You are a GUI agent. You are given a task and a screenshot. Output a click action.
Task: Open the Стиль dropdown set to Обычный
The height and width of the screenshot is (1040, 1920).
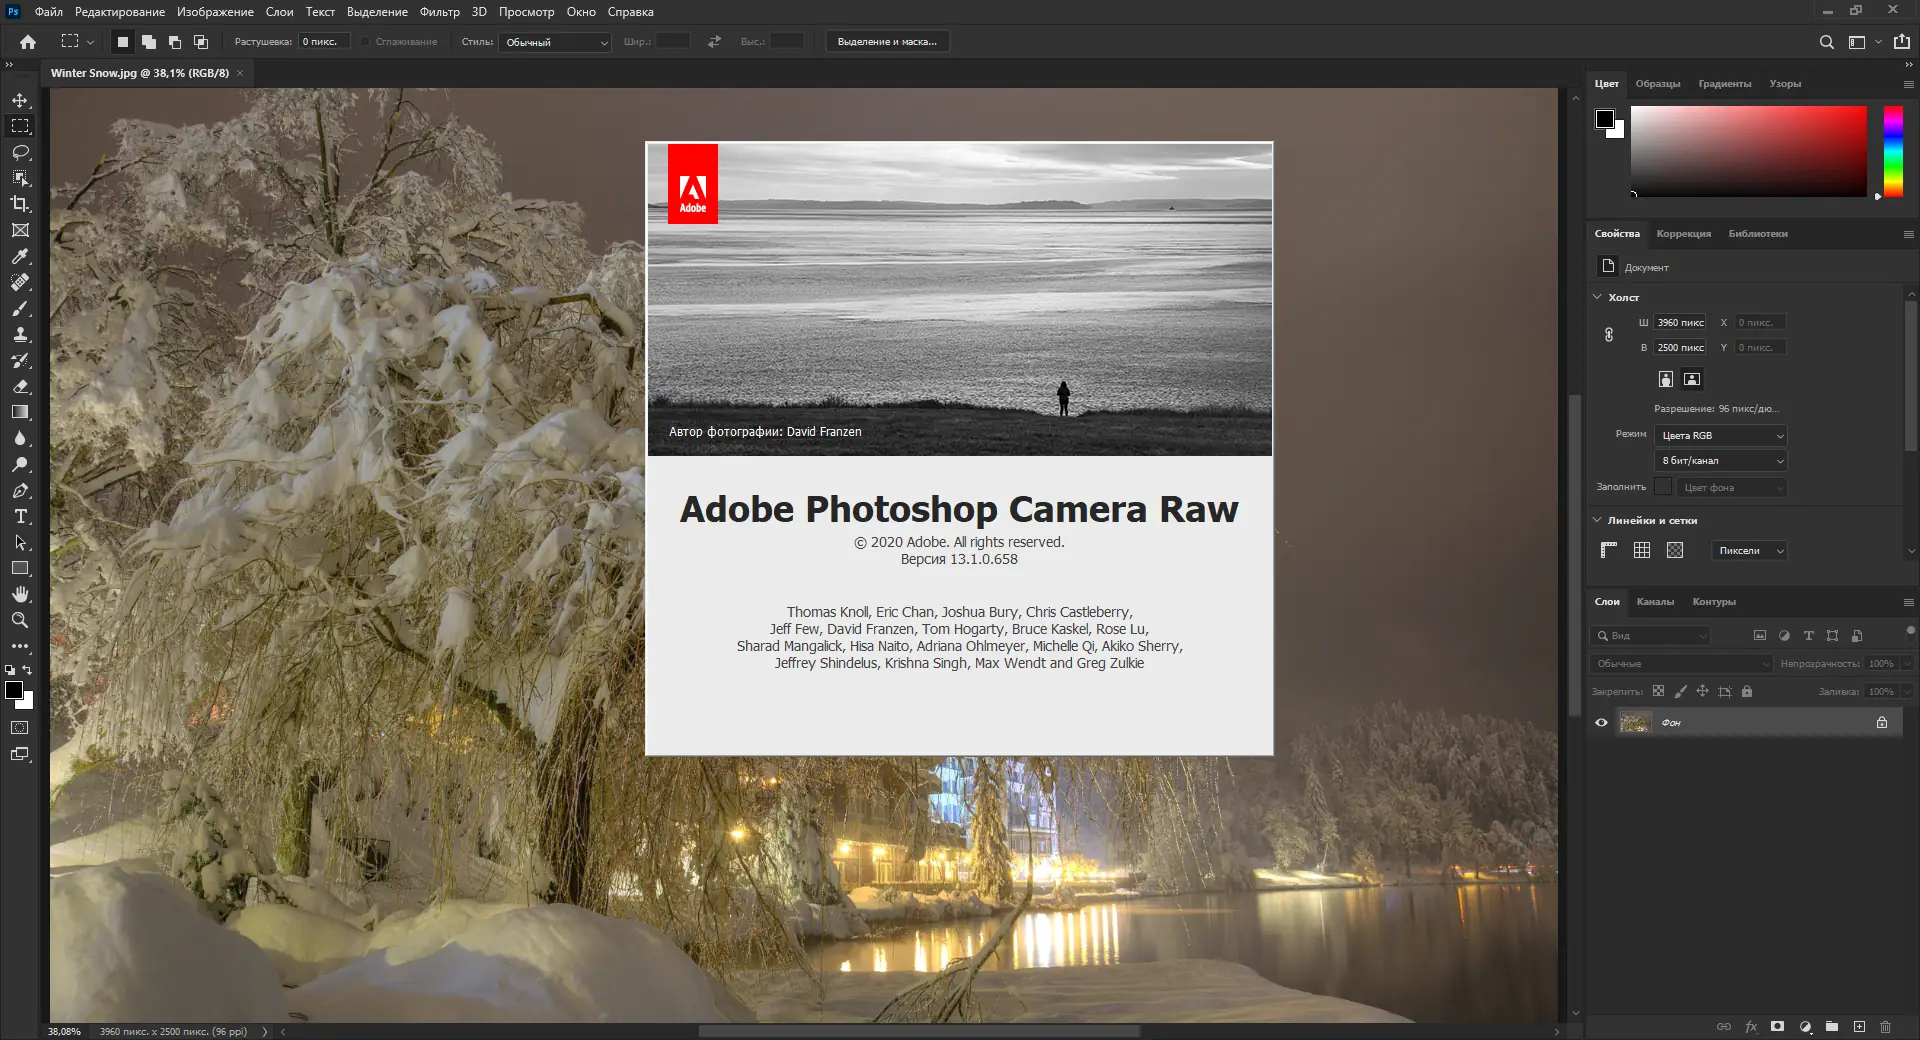point(555,42)
